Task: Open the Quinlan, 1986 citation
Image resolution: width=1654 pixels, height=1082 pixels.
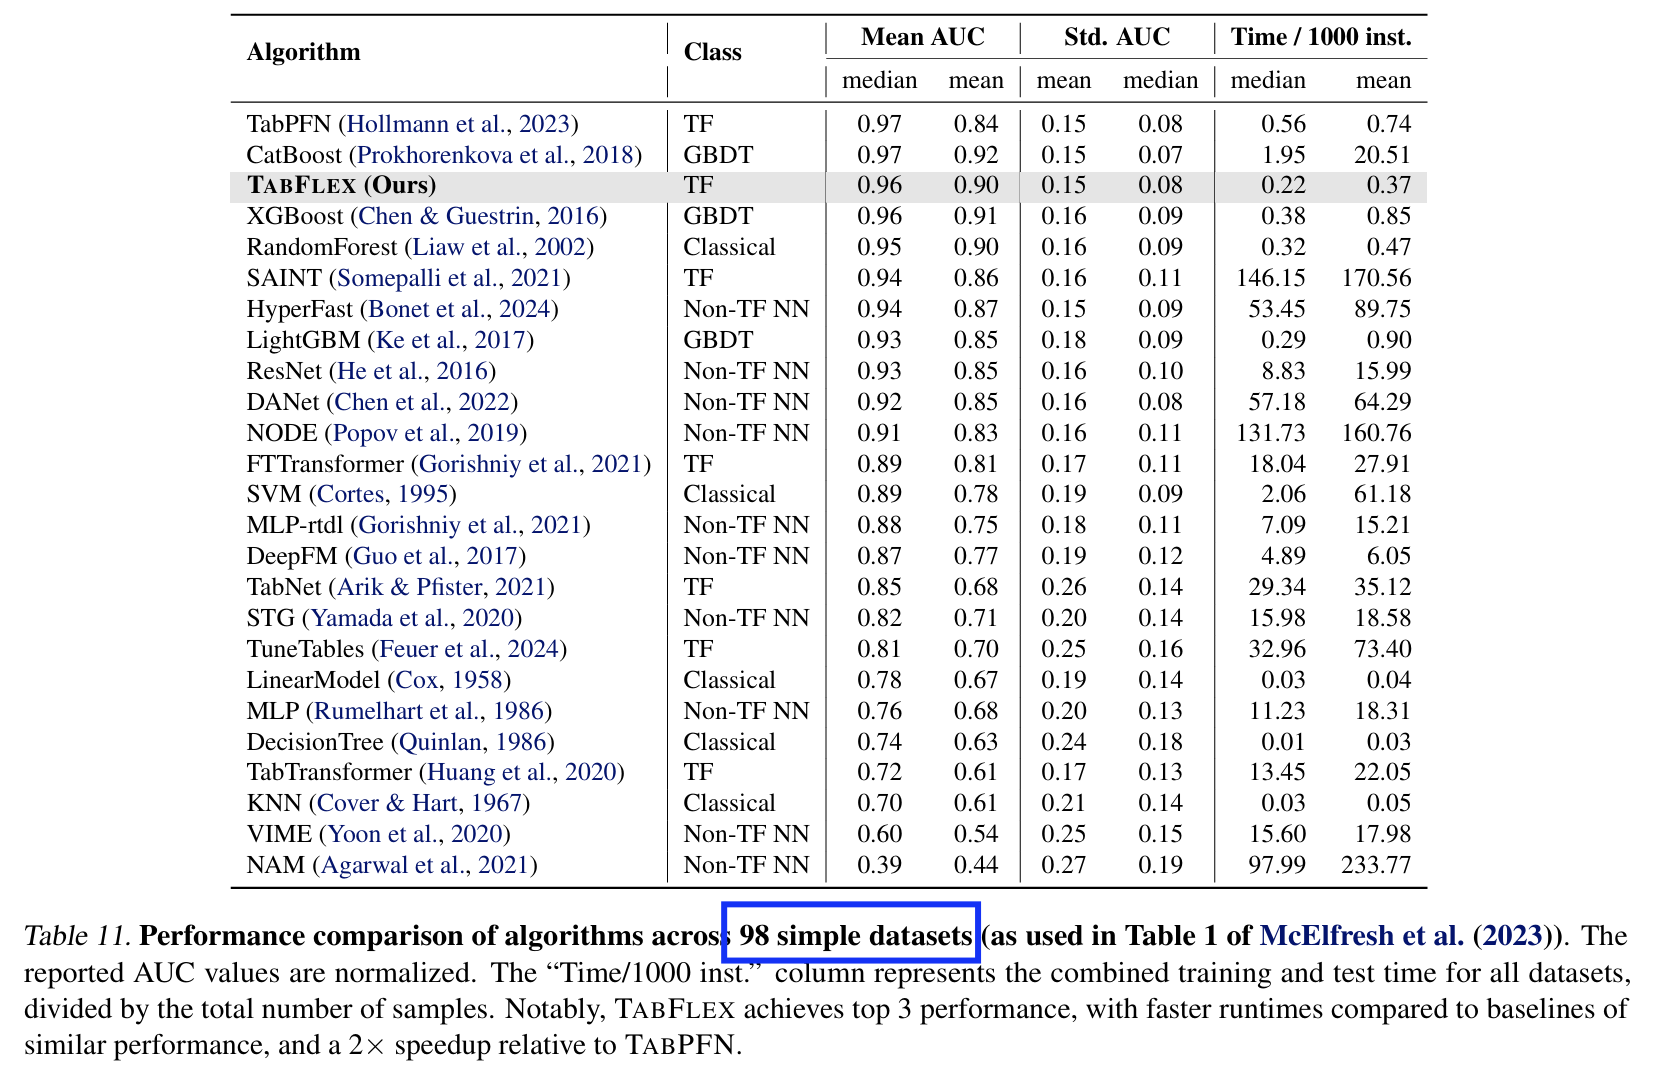Action: point(474,742)
